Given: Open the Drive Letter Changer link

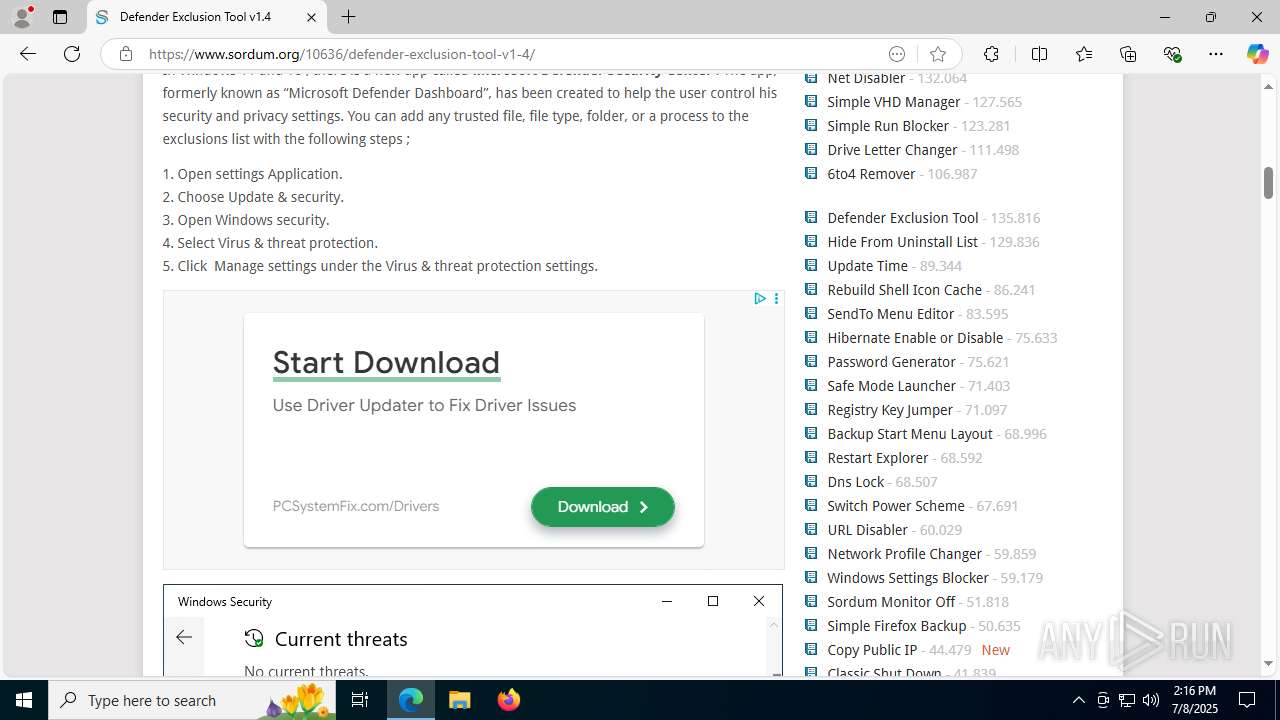Looking at the screenshot, I should (x=892, y=150).
